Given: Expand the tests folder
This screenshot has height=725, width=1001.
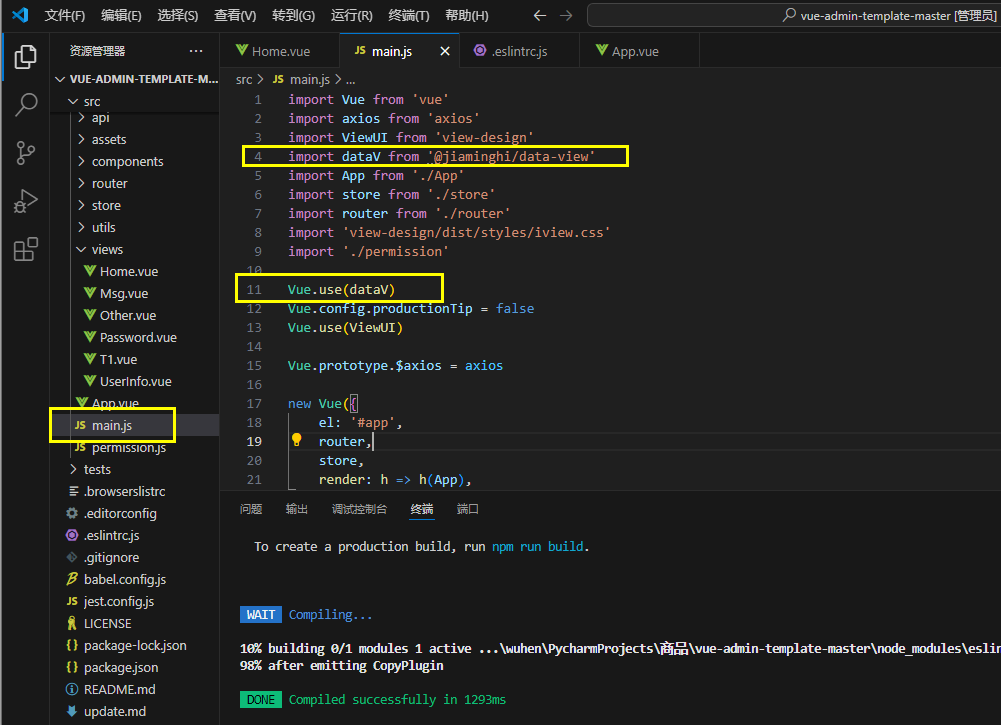Looking at the screenshot, I should 97,469.
